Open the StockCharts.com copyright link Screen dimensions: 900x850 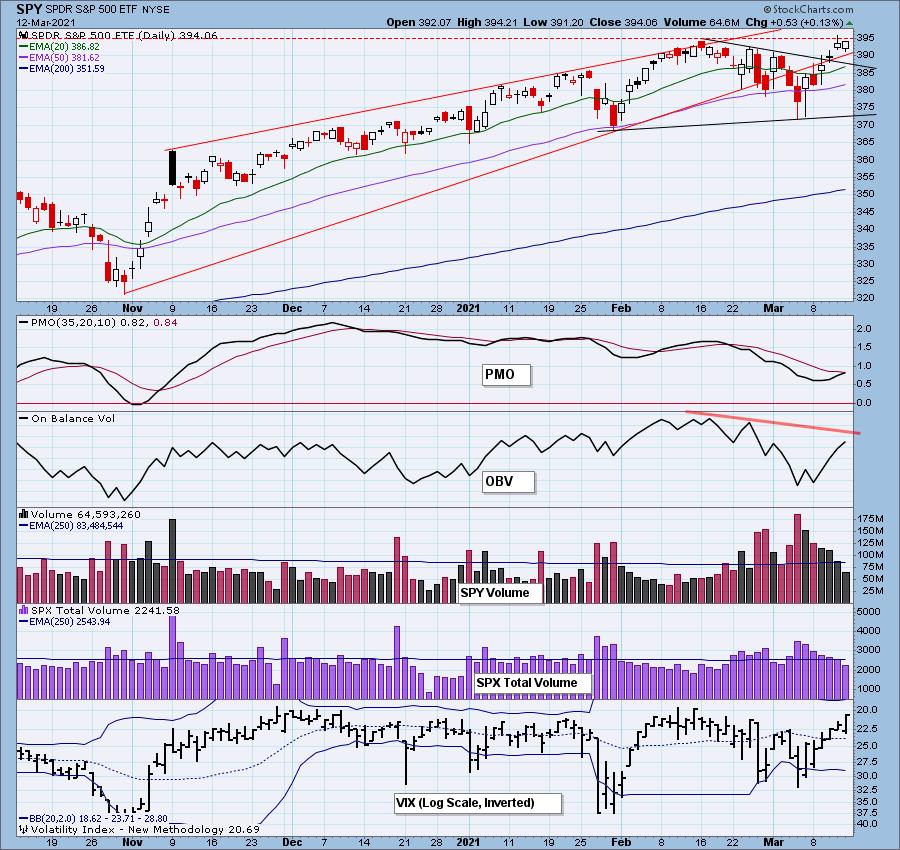tap(809, 9)
